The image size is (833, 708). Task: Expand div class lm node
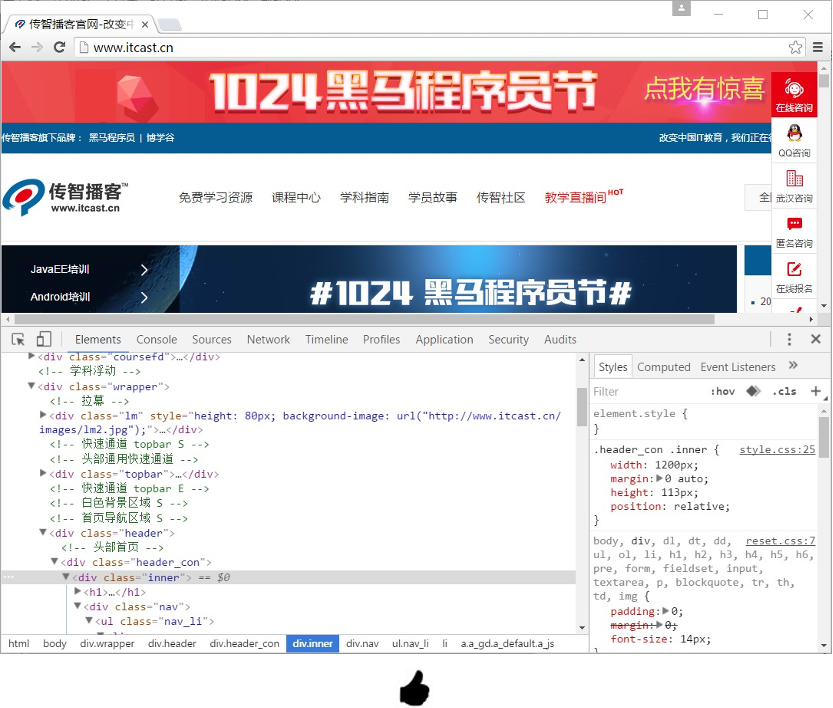(x=43, y=415)
